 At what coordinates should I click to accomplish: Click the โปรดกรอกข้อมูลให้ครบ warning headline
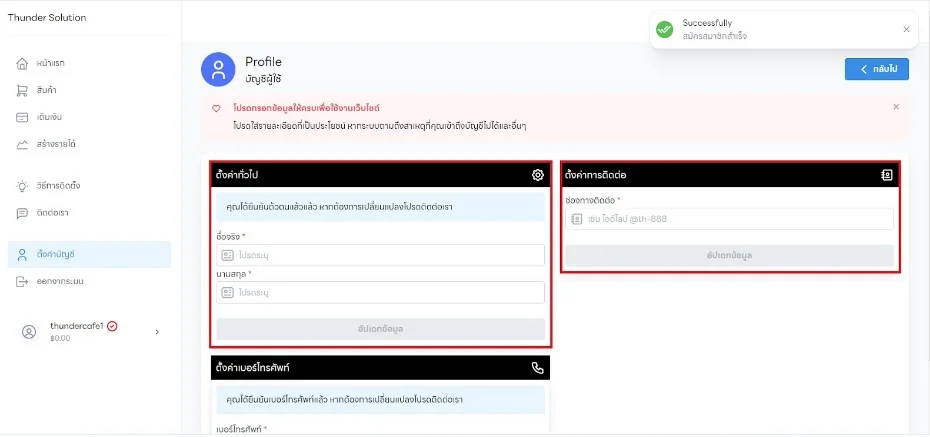[x=307, y=109]
